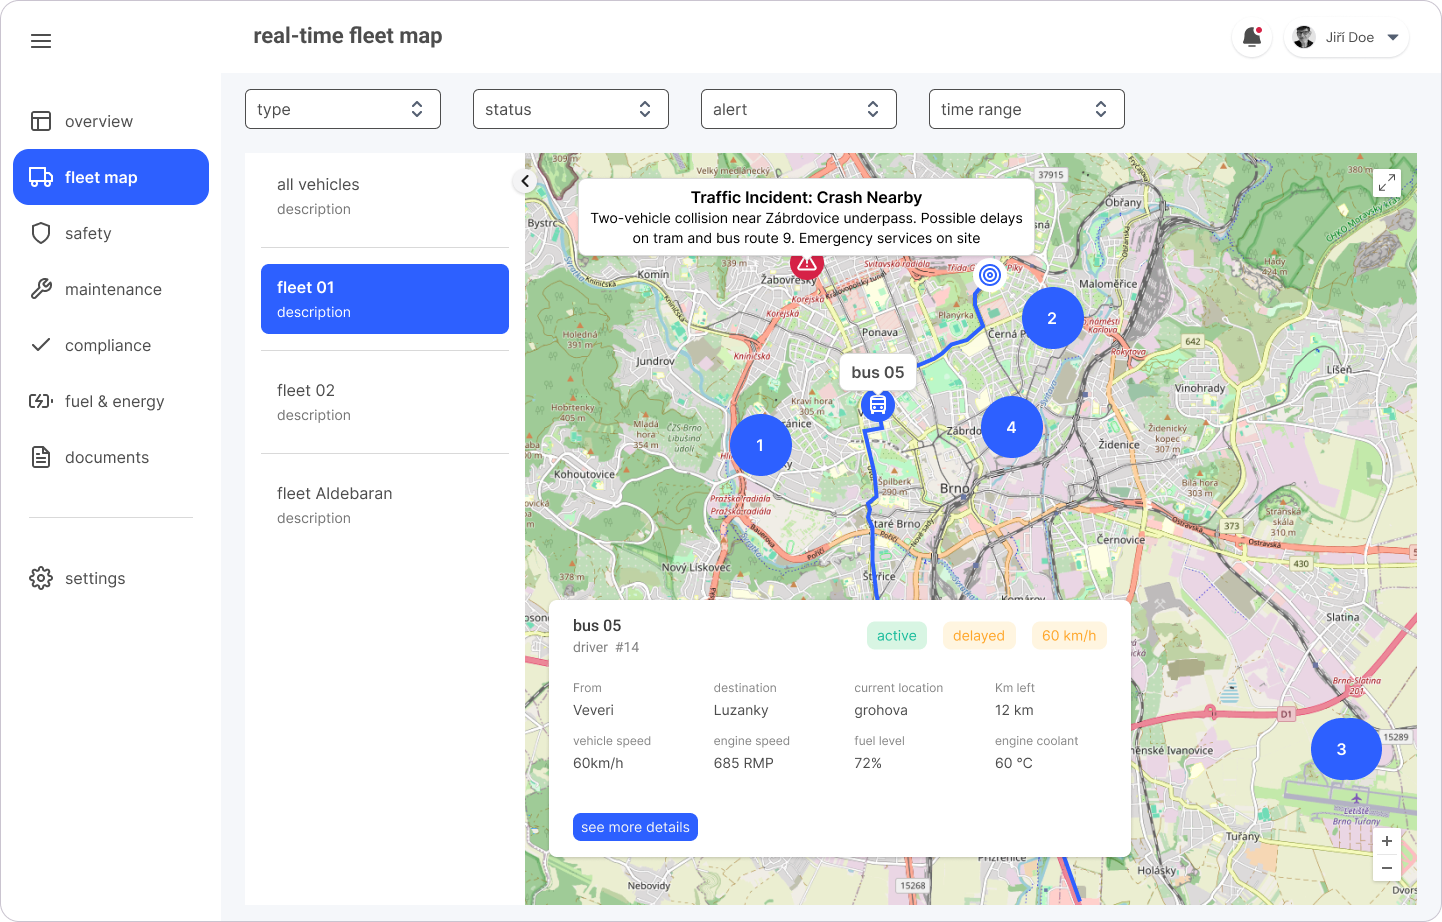Zoom out on the map

[x=1386, y=868]
